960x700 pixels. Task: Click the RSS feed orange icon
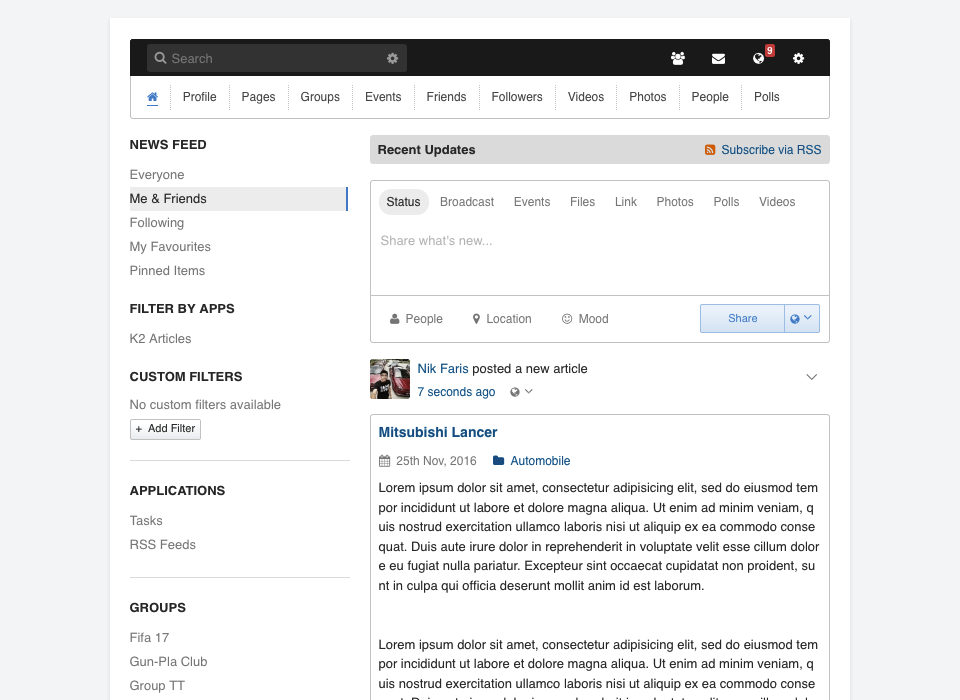tap(710, 150)
